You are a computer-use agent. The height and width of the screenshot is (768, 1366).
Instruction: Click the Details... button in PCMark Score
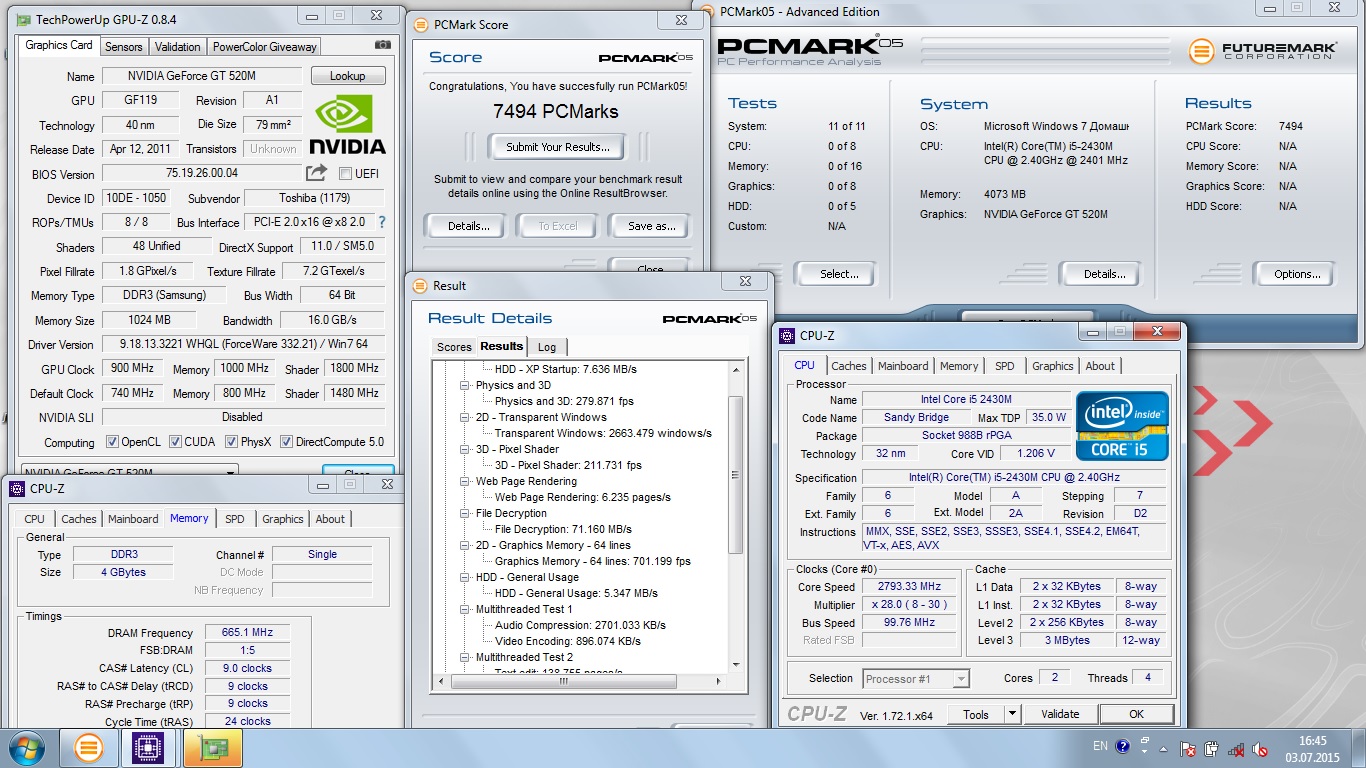point(468,226)
